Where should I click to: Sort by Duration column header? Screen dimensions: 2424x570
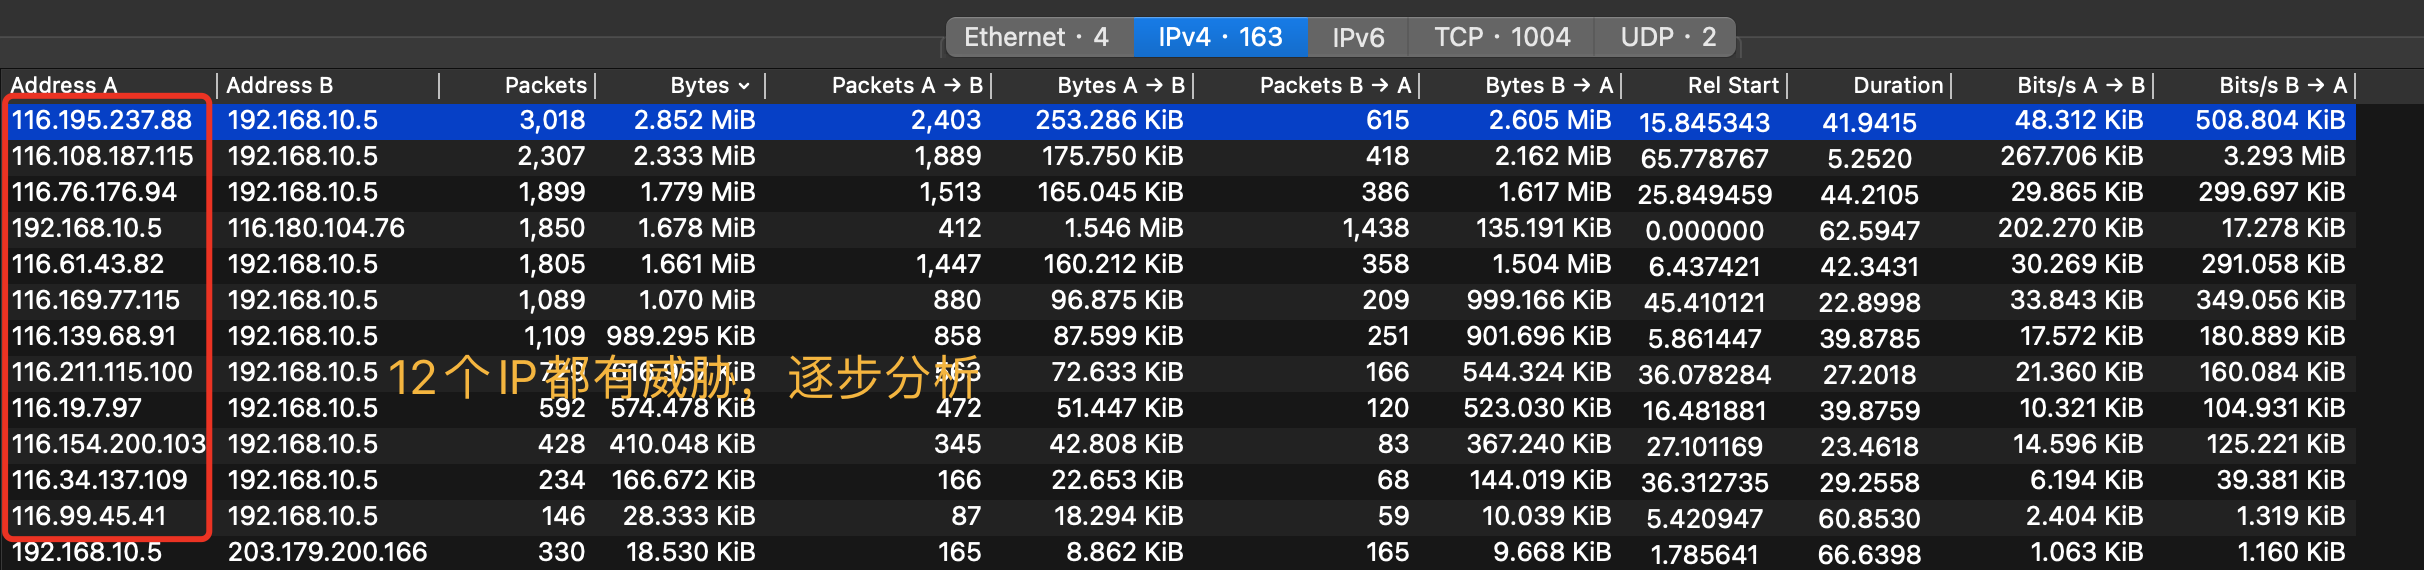point(1897,86)
